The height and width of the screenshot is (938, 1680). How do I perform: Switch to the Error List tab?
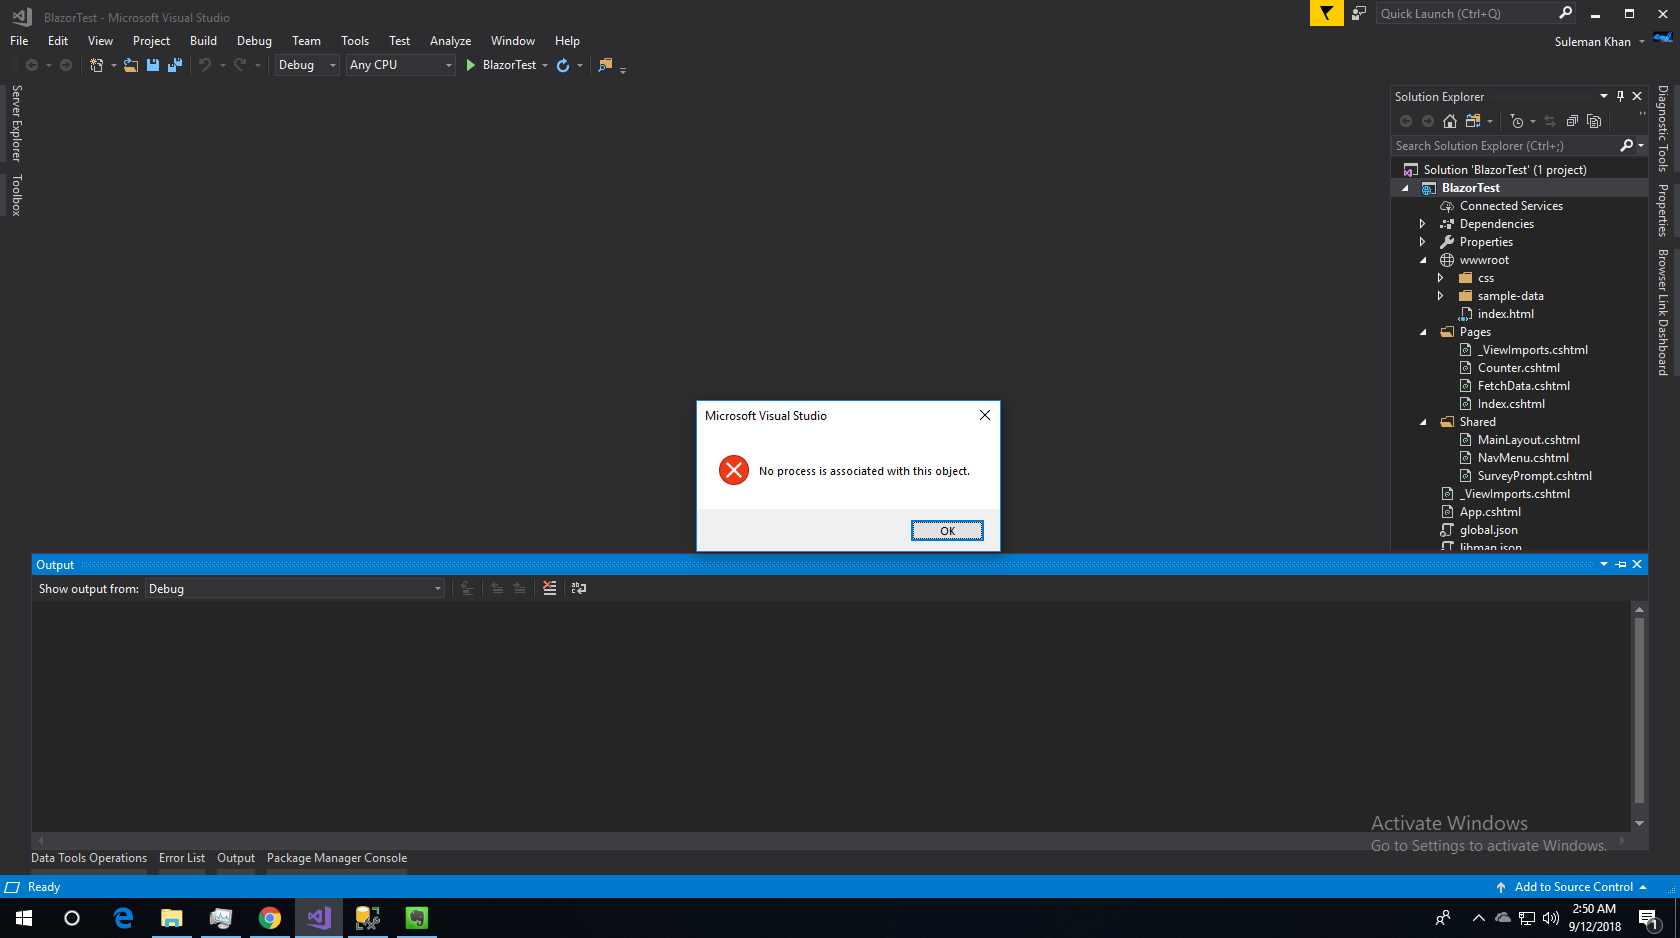181,857
